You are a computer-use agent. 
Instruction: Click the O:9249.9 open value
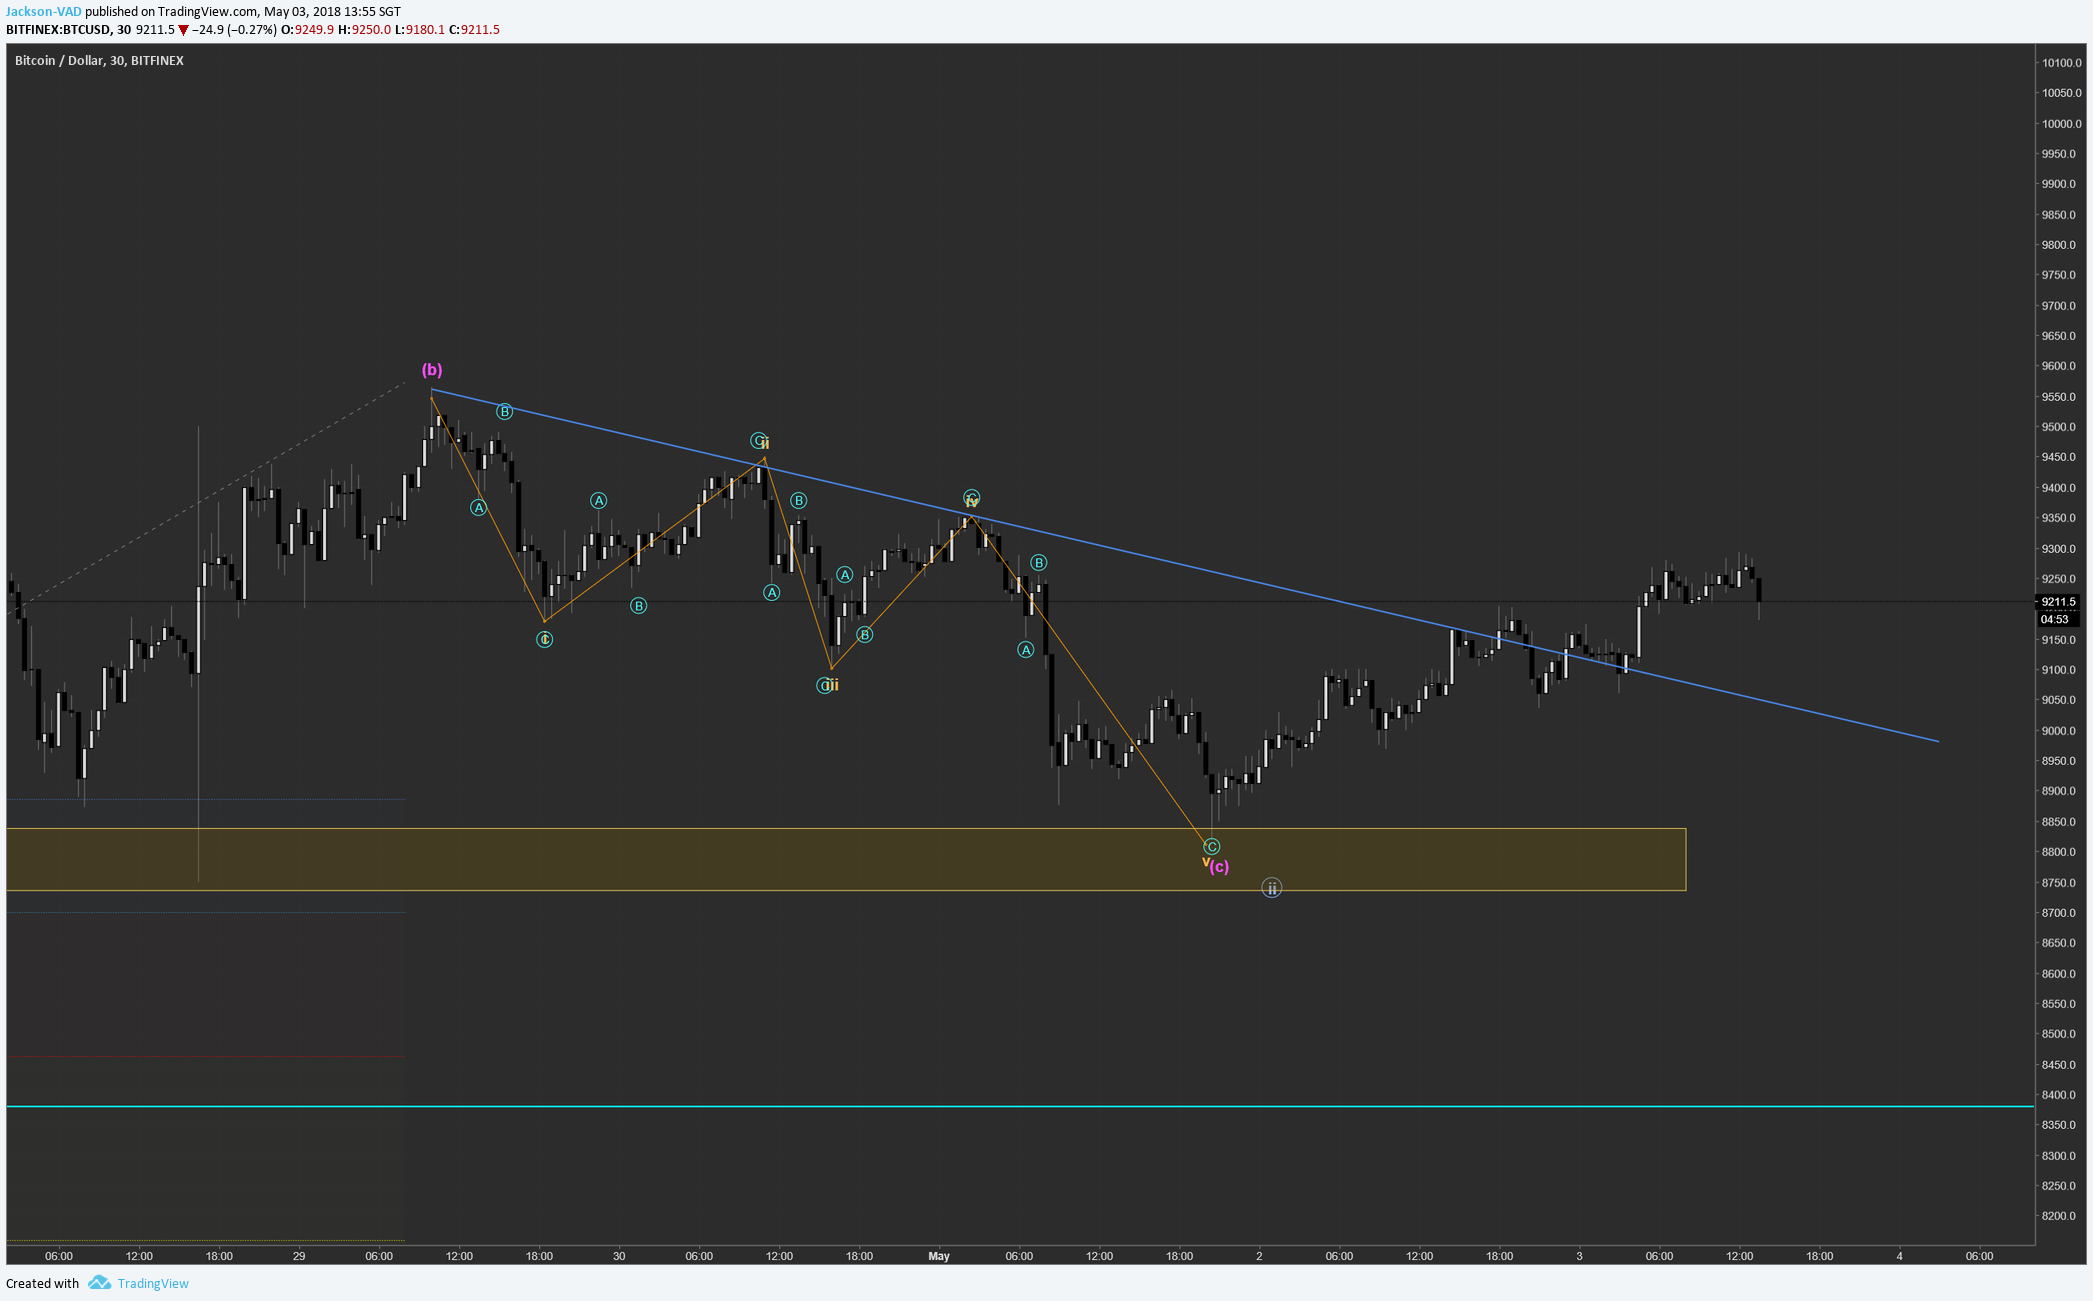[x=307, y=30]
